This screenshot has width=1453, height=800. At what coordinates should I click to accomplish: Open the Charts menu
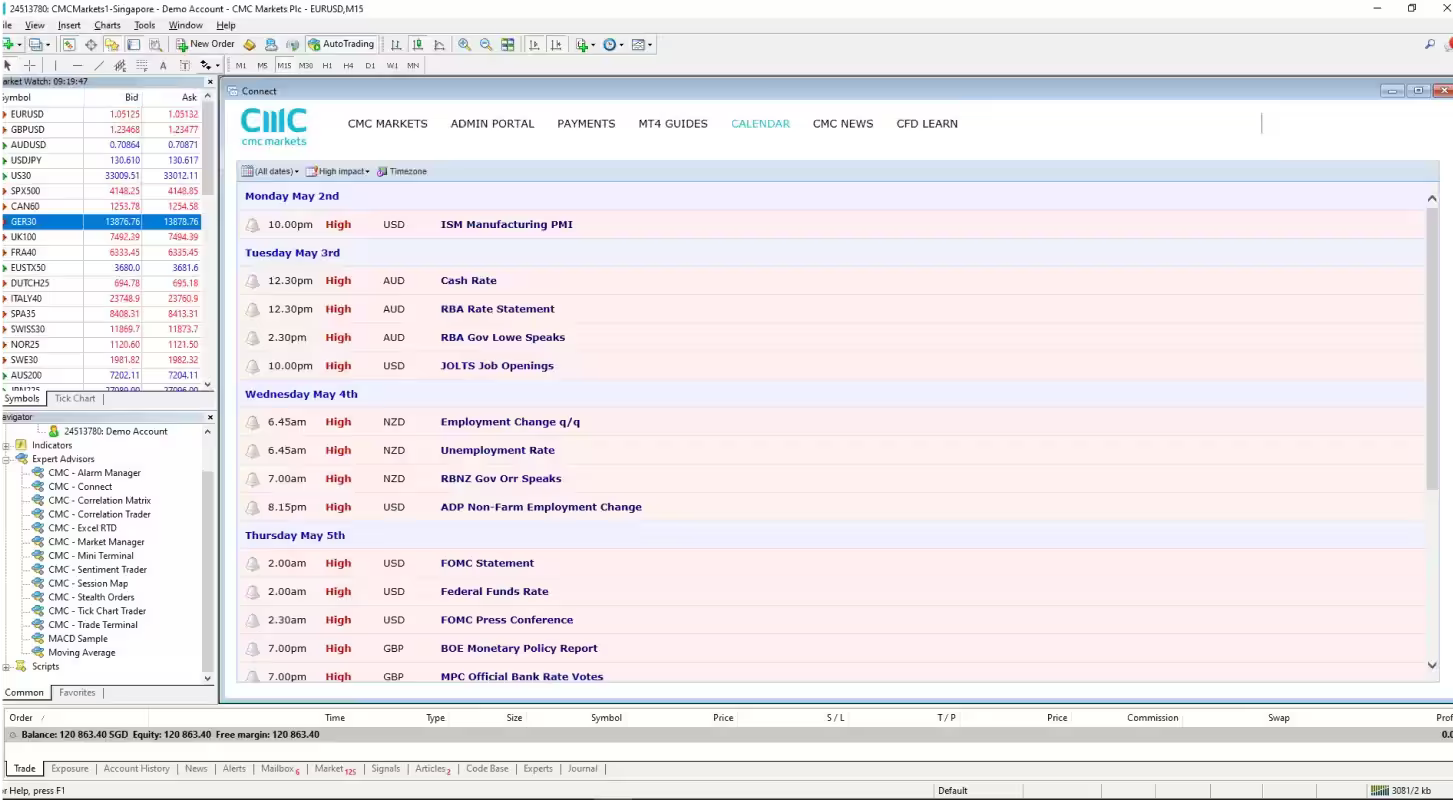tap(107, 25)
